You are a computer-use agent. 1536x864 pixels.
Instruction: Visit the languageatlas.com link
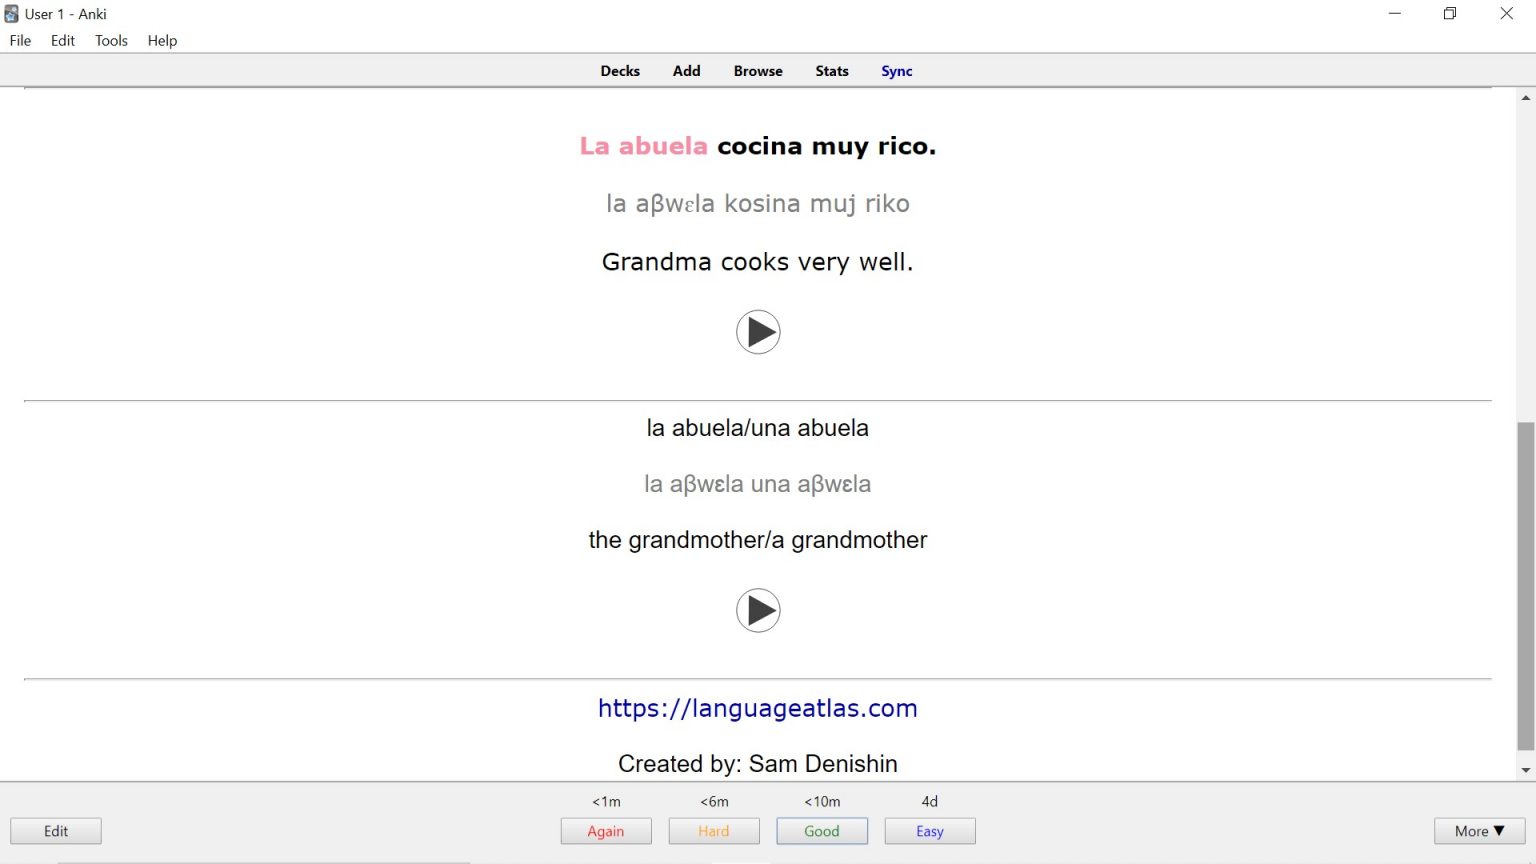(757, 708)
